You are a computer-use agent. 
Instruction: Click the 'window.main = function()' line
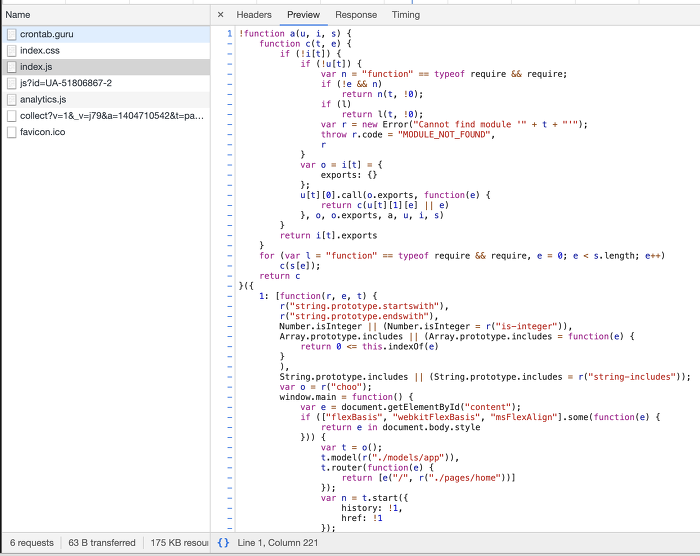click(x=346, y=397)
